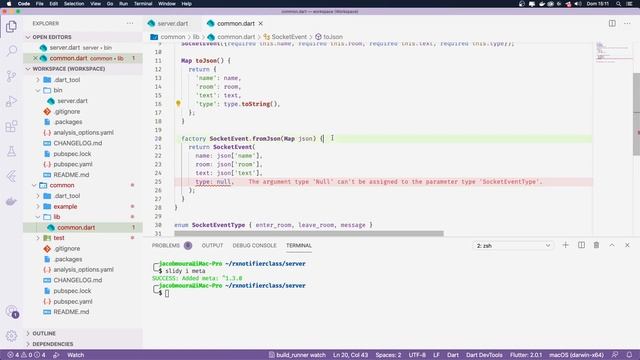
Task: Open the Selection menu
Action: coord(74,4)
